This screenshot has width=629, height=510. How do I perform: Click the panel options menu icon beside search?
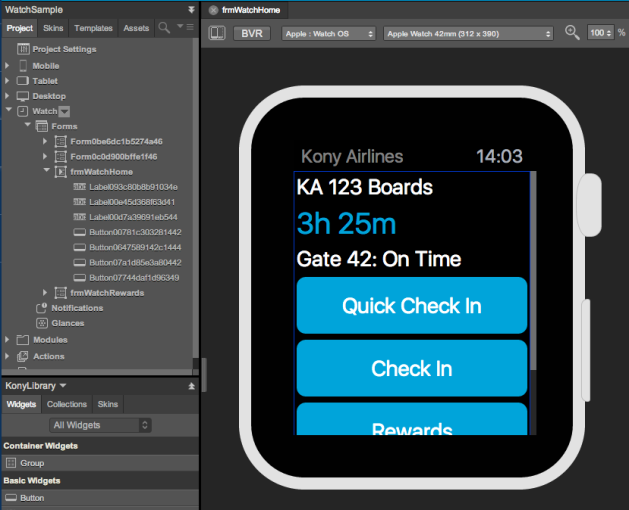click(x=185, y=27)
